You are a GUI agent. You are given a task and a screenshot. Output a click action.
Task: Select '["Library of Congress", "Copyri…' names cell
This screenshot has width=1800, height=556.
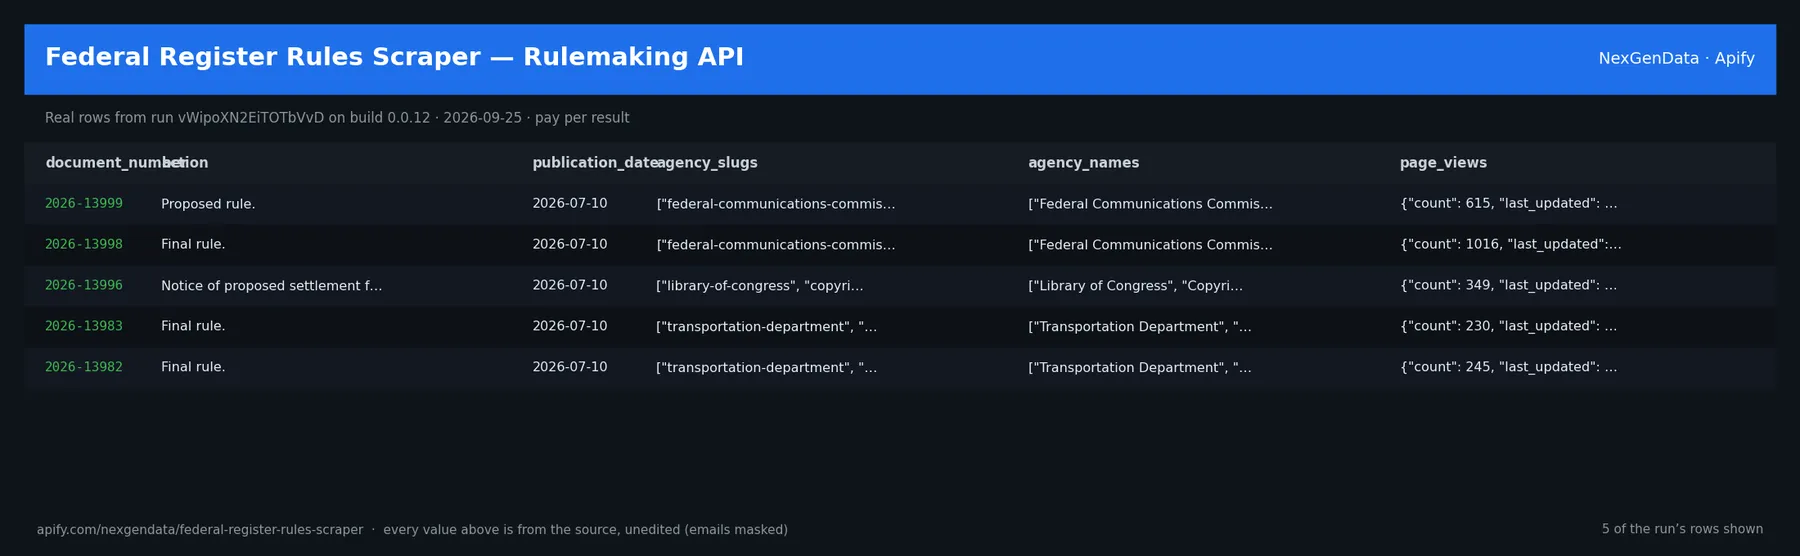tap(1135, 286)
